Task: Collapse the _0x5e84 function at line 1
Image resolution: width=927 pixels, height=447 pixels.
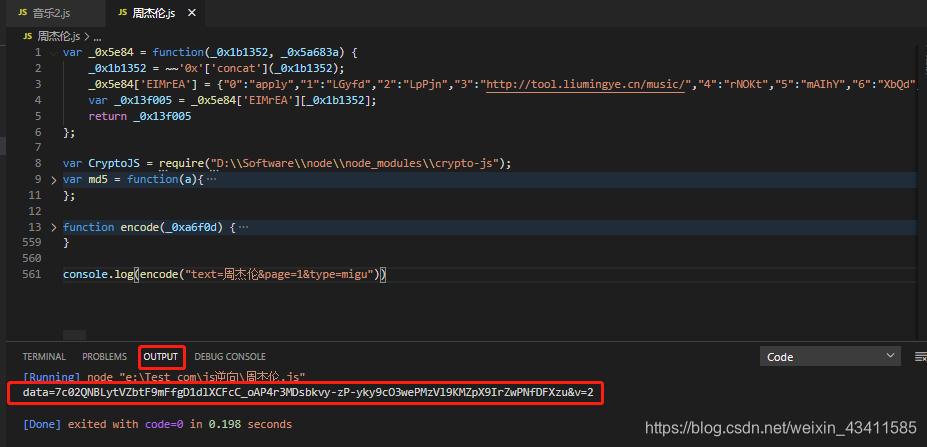Action: [54, 53]
